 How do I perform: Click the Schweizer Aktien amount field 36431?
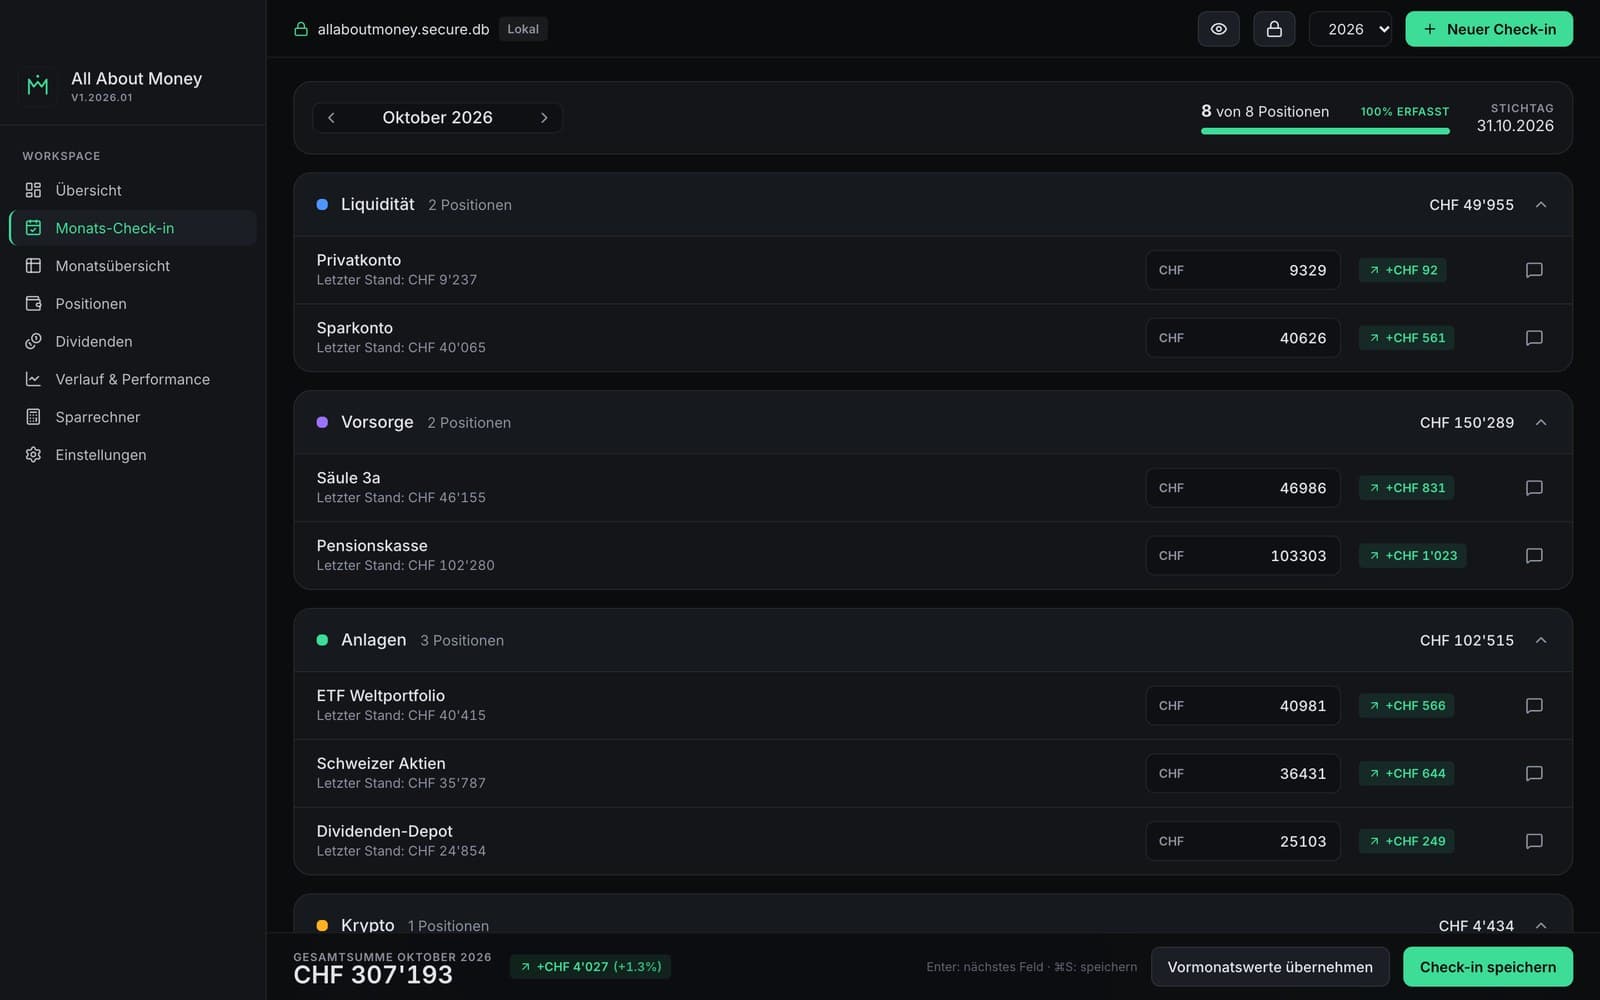pos(1243,774)
